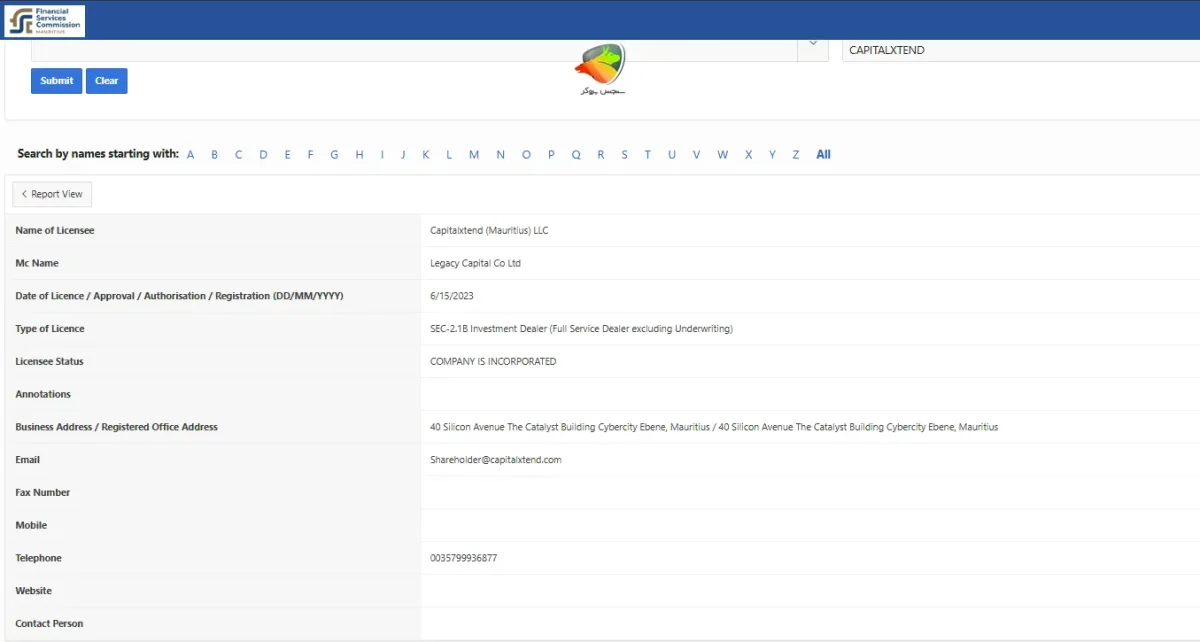Filter names starting with V

pos(696,154)
